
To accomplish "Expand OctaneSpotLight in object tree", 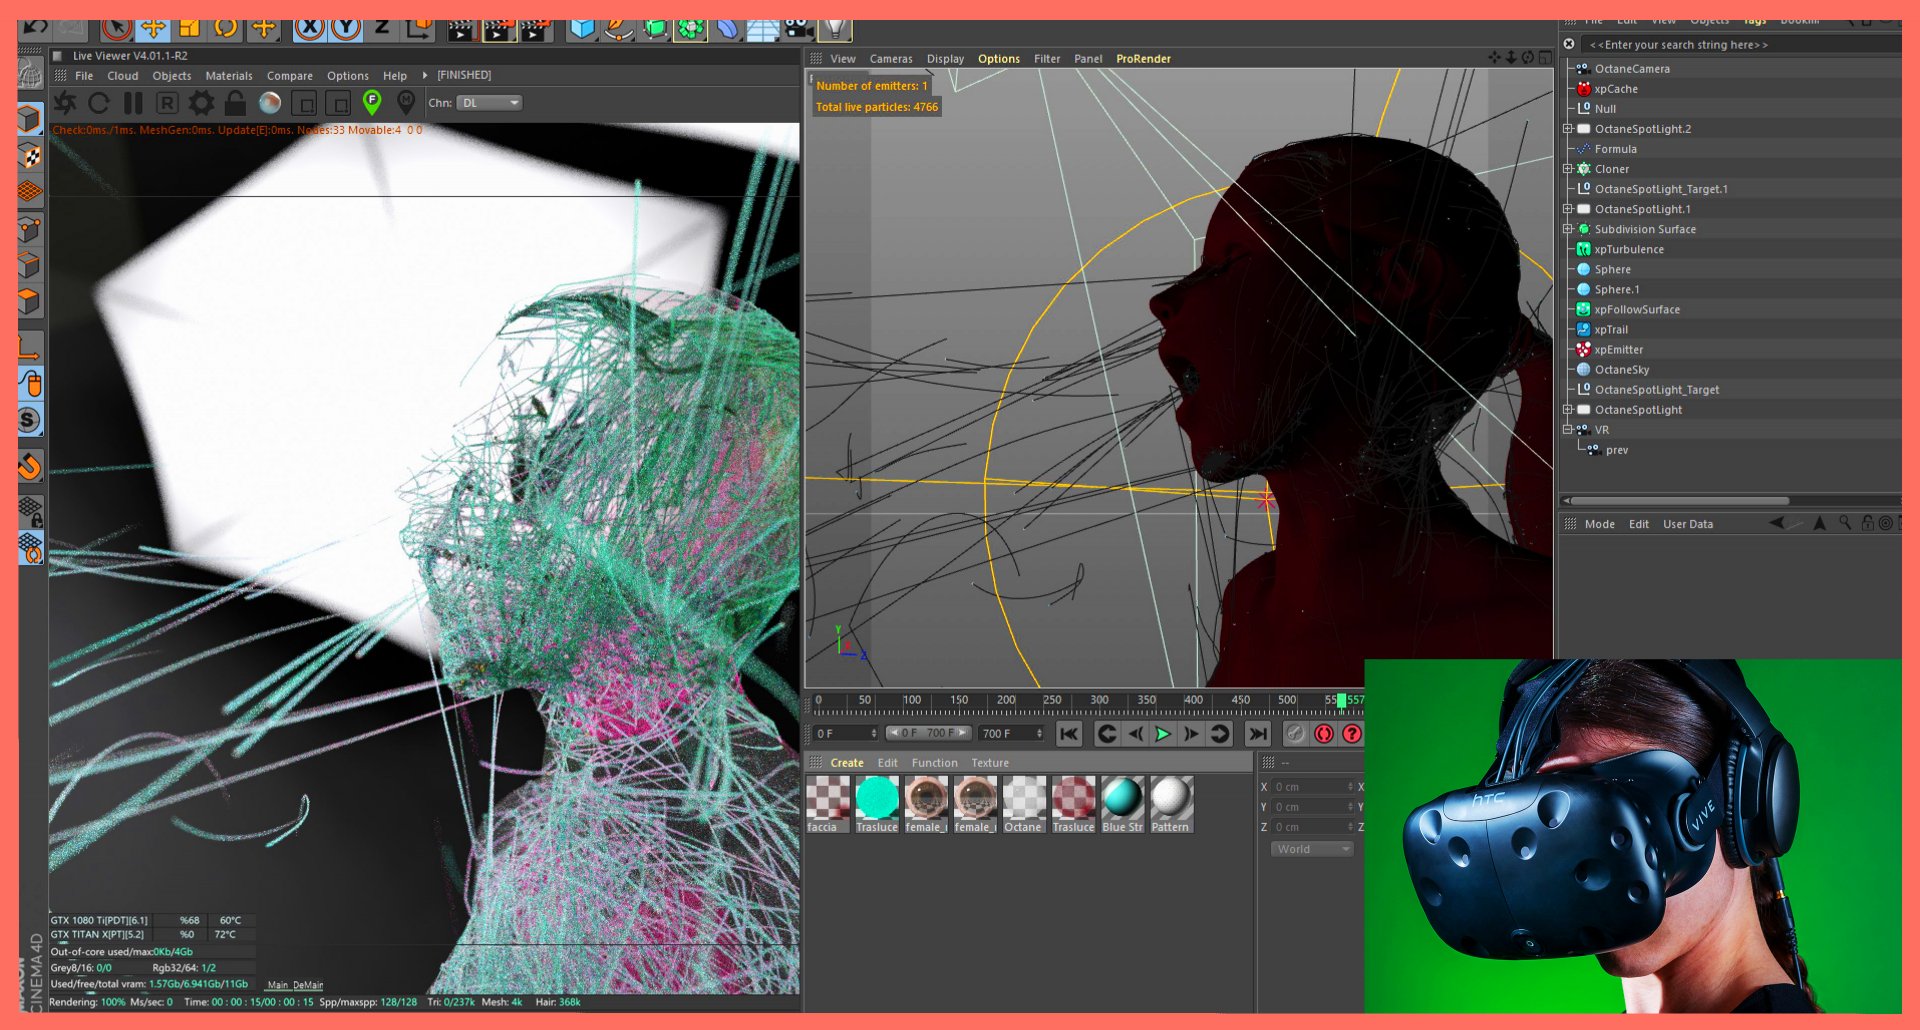I will (1567, 410).
